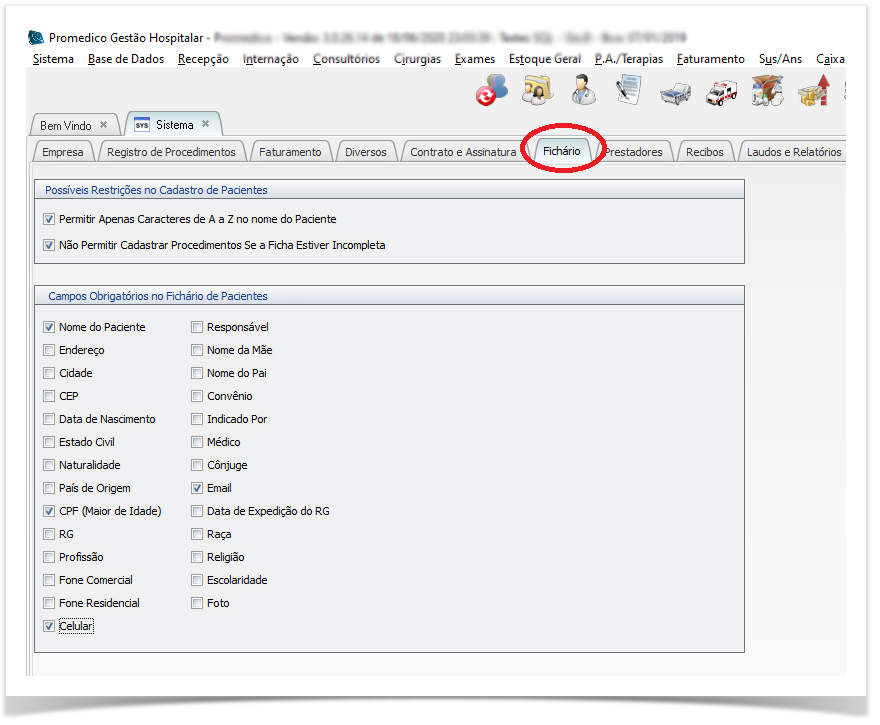Select the Registro de Procedimentos tab

pos(171,152)
